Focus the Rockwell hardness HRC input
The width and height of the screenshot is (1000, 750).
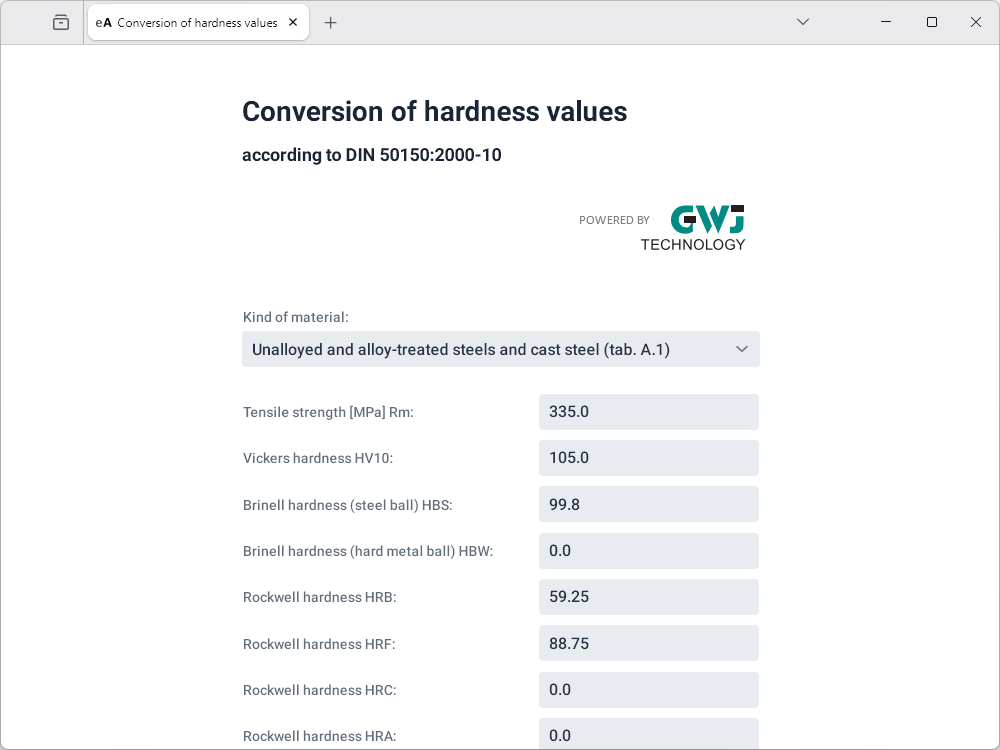(x=648, y=689)
